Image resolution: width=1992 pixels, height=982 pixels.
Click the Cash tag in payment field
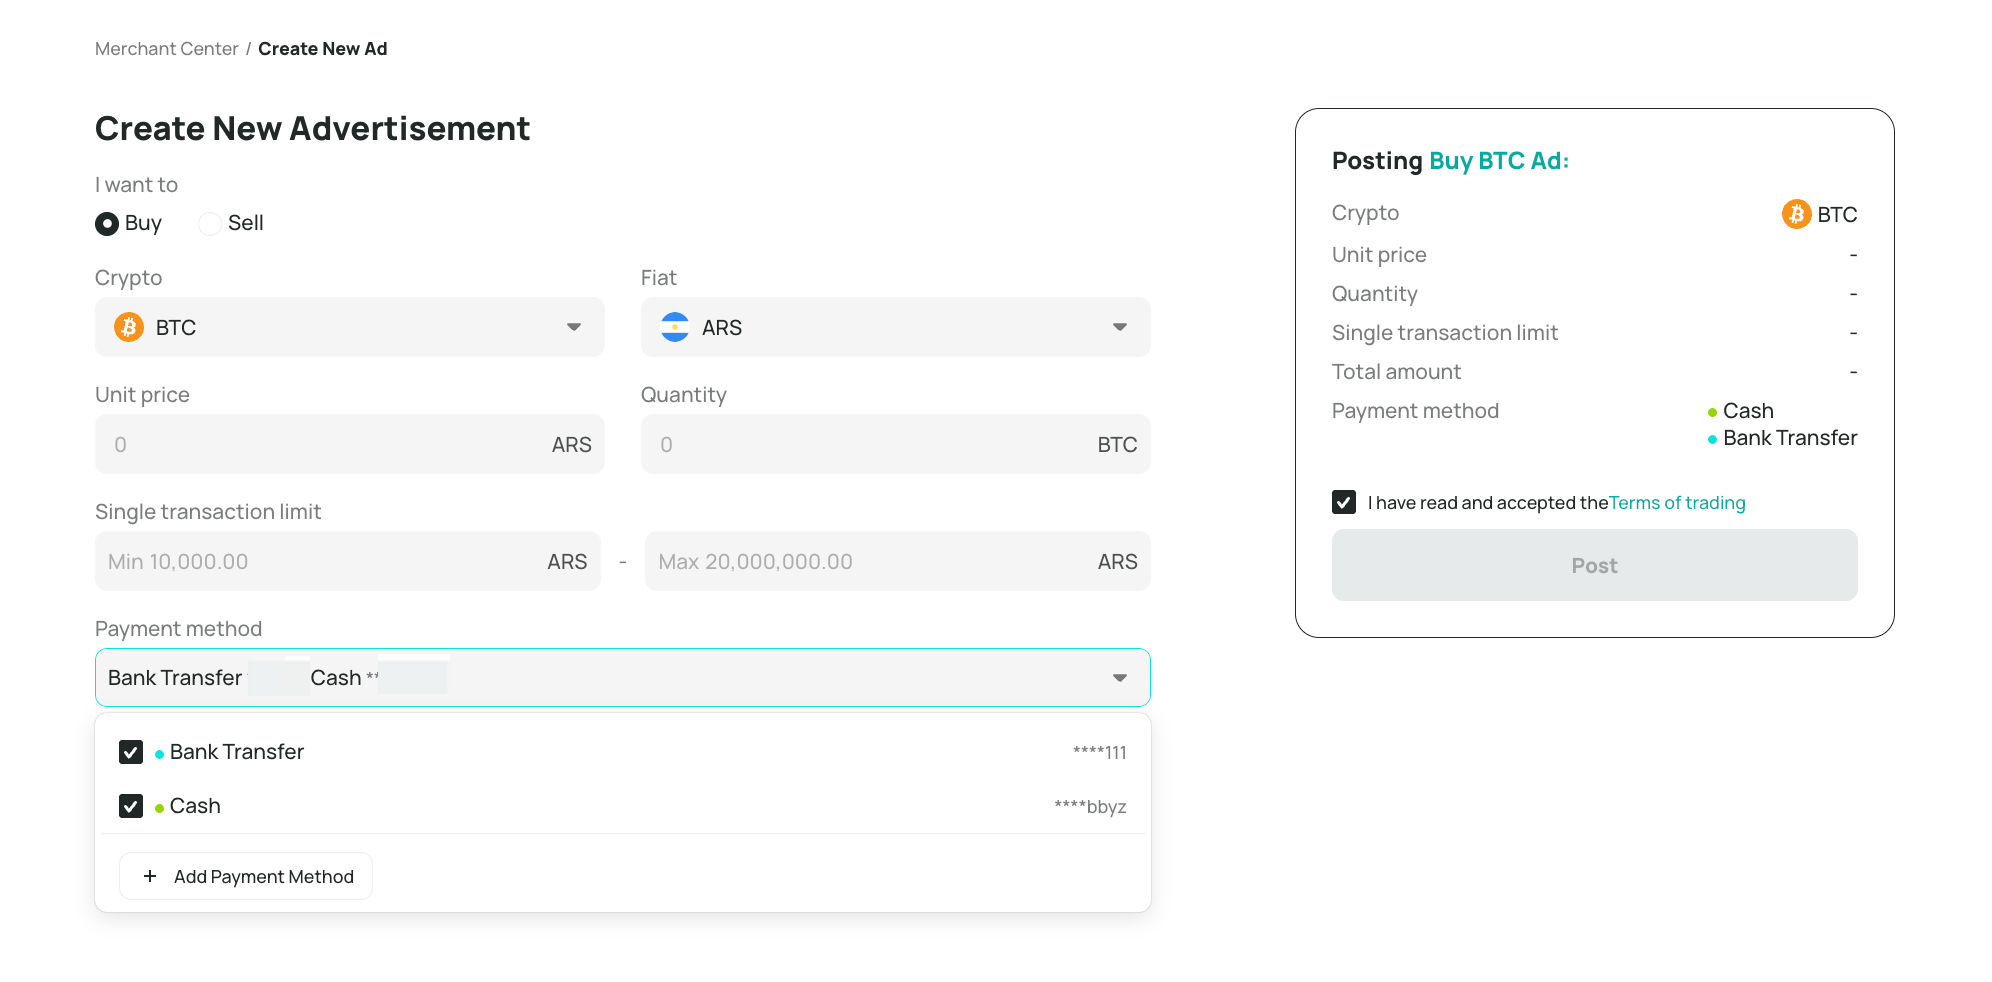(336, 678)
